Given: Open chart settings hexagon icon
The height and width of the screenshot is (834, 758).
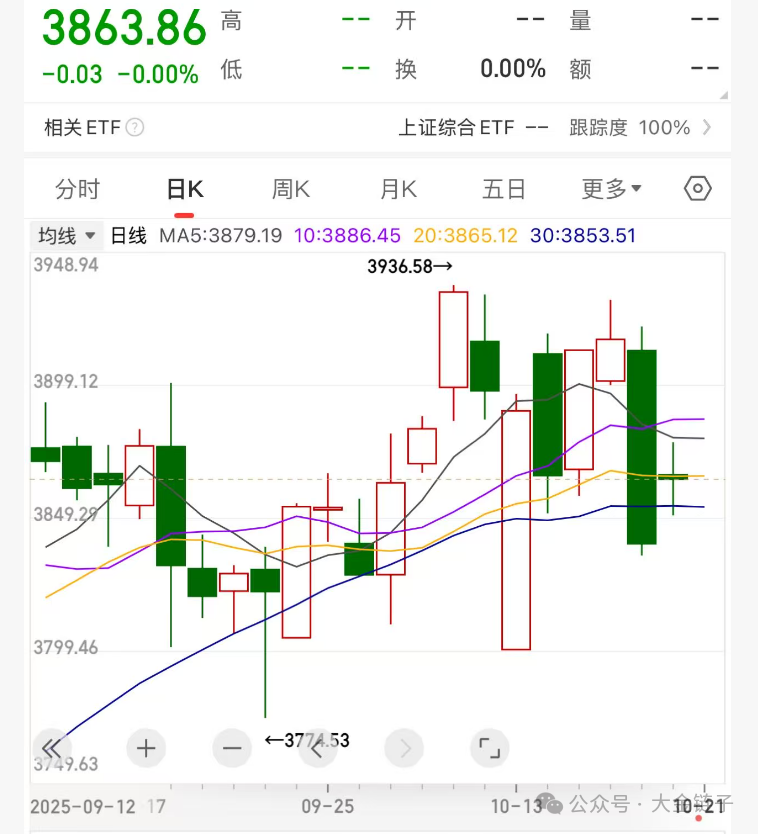Looking at the screenshot, I should point(698,189).
